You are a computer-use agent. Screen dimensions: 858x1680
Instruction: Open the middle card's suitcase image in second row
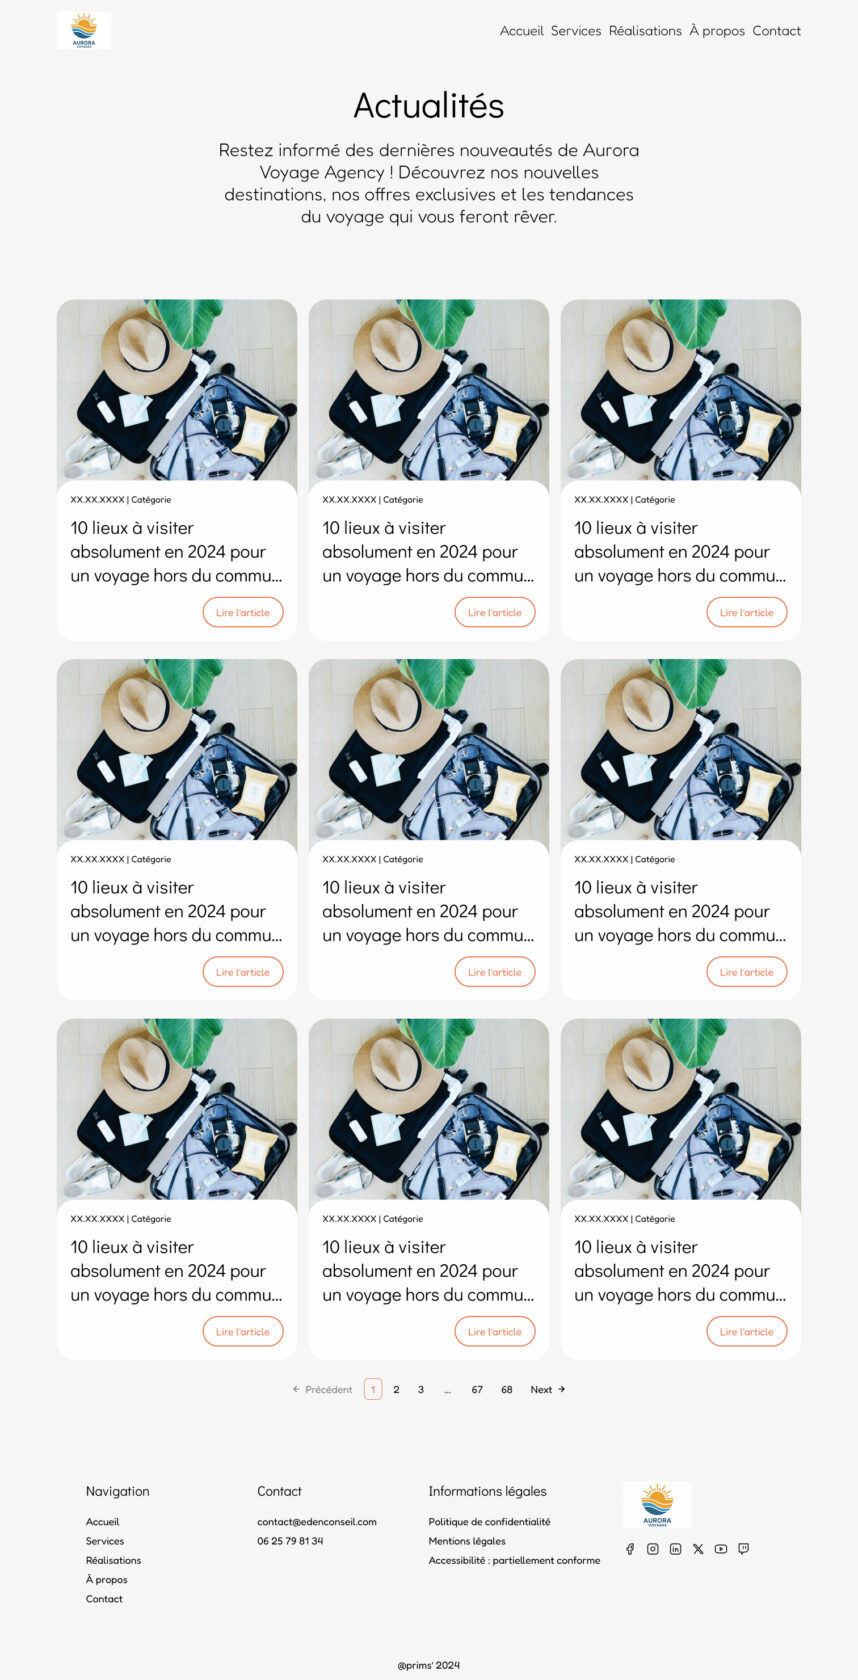tap(429, 750)
